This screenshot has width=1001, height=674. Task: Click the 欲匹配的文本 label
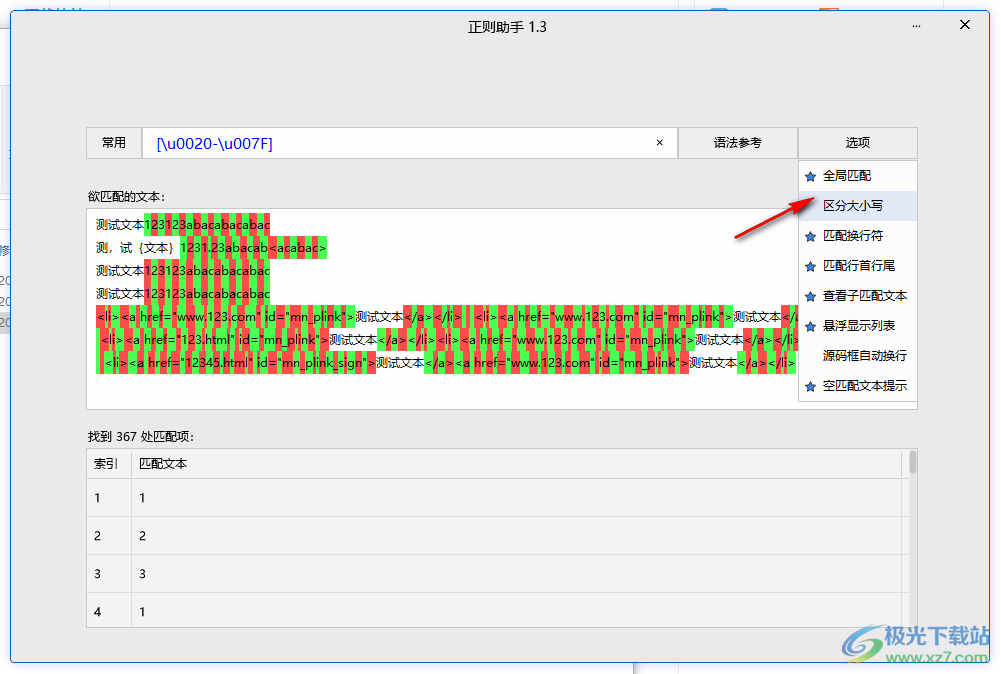click(x=126, y=197)
